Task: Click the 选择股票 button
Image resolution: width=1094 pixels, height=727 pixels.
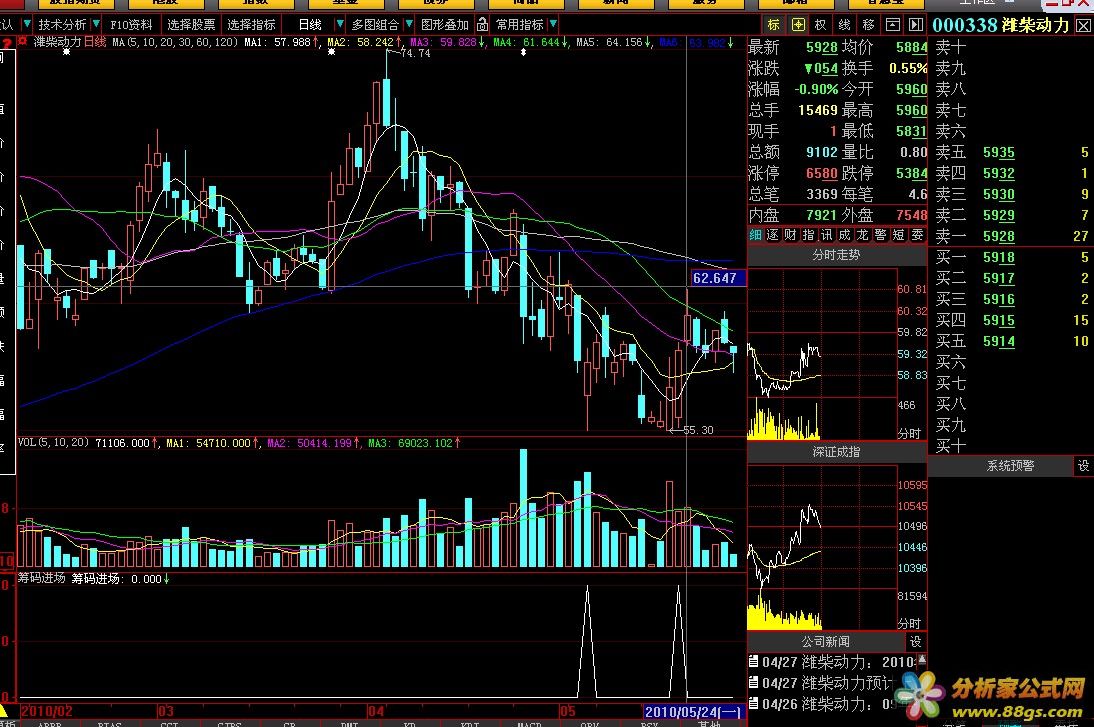Action: pyautogui.click(x=190, y=24)
